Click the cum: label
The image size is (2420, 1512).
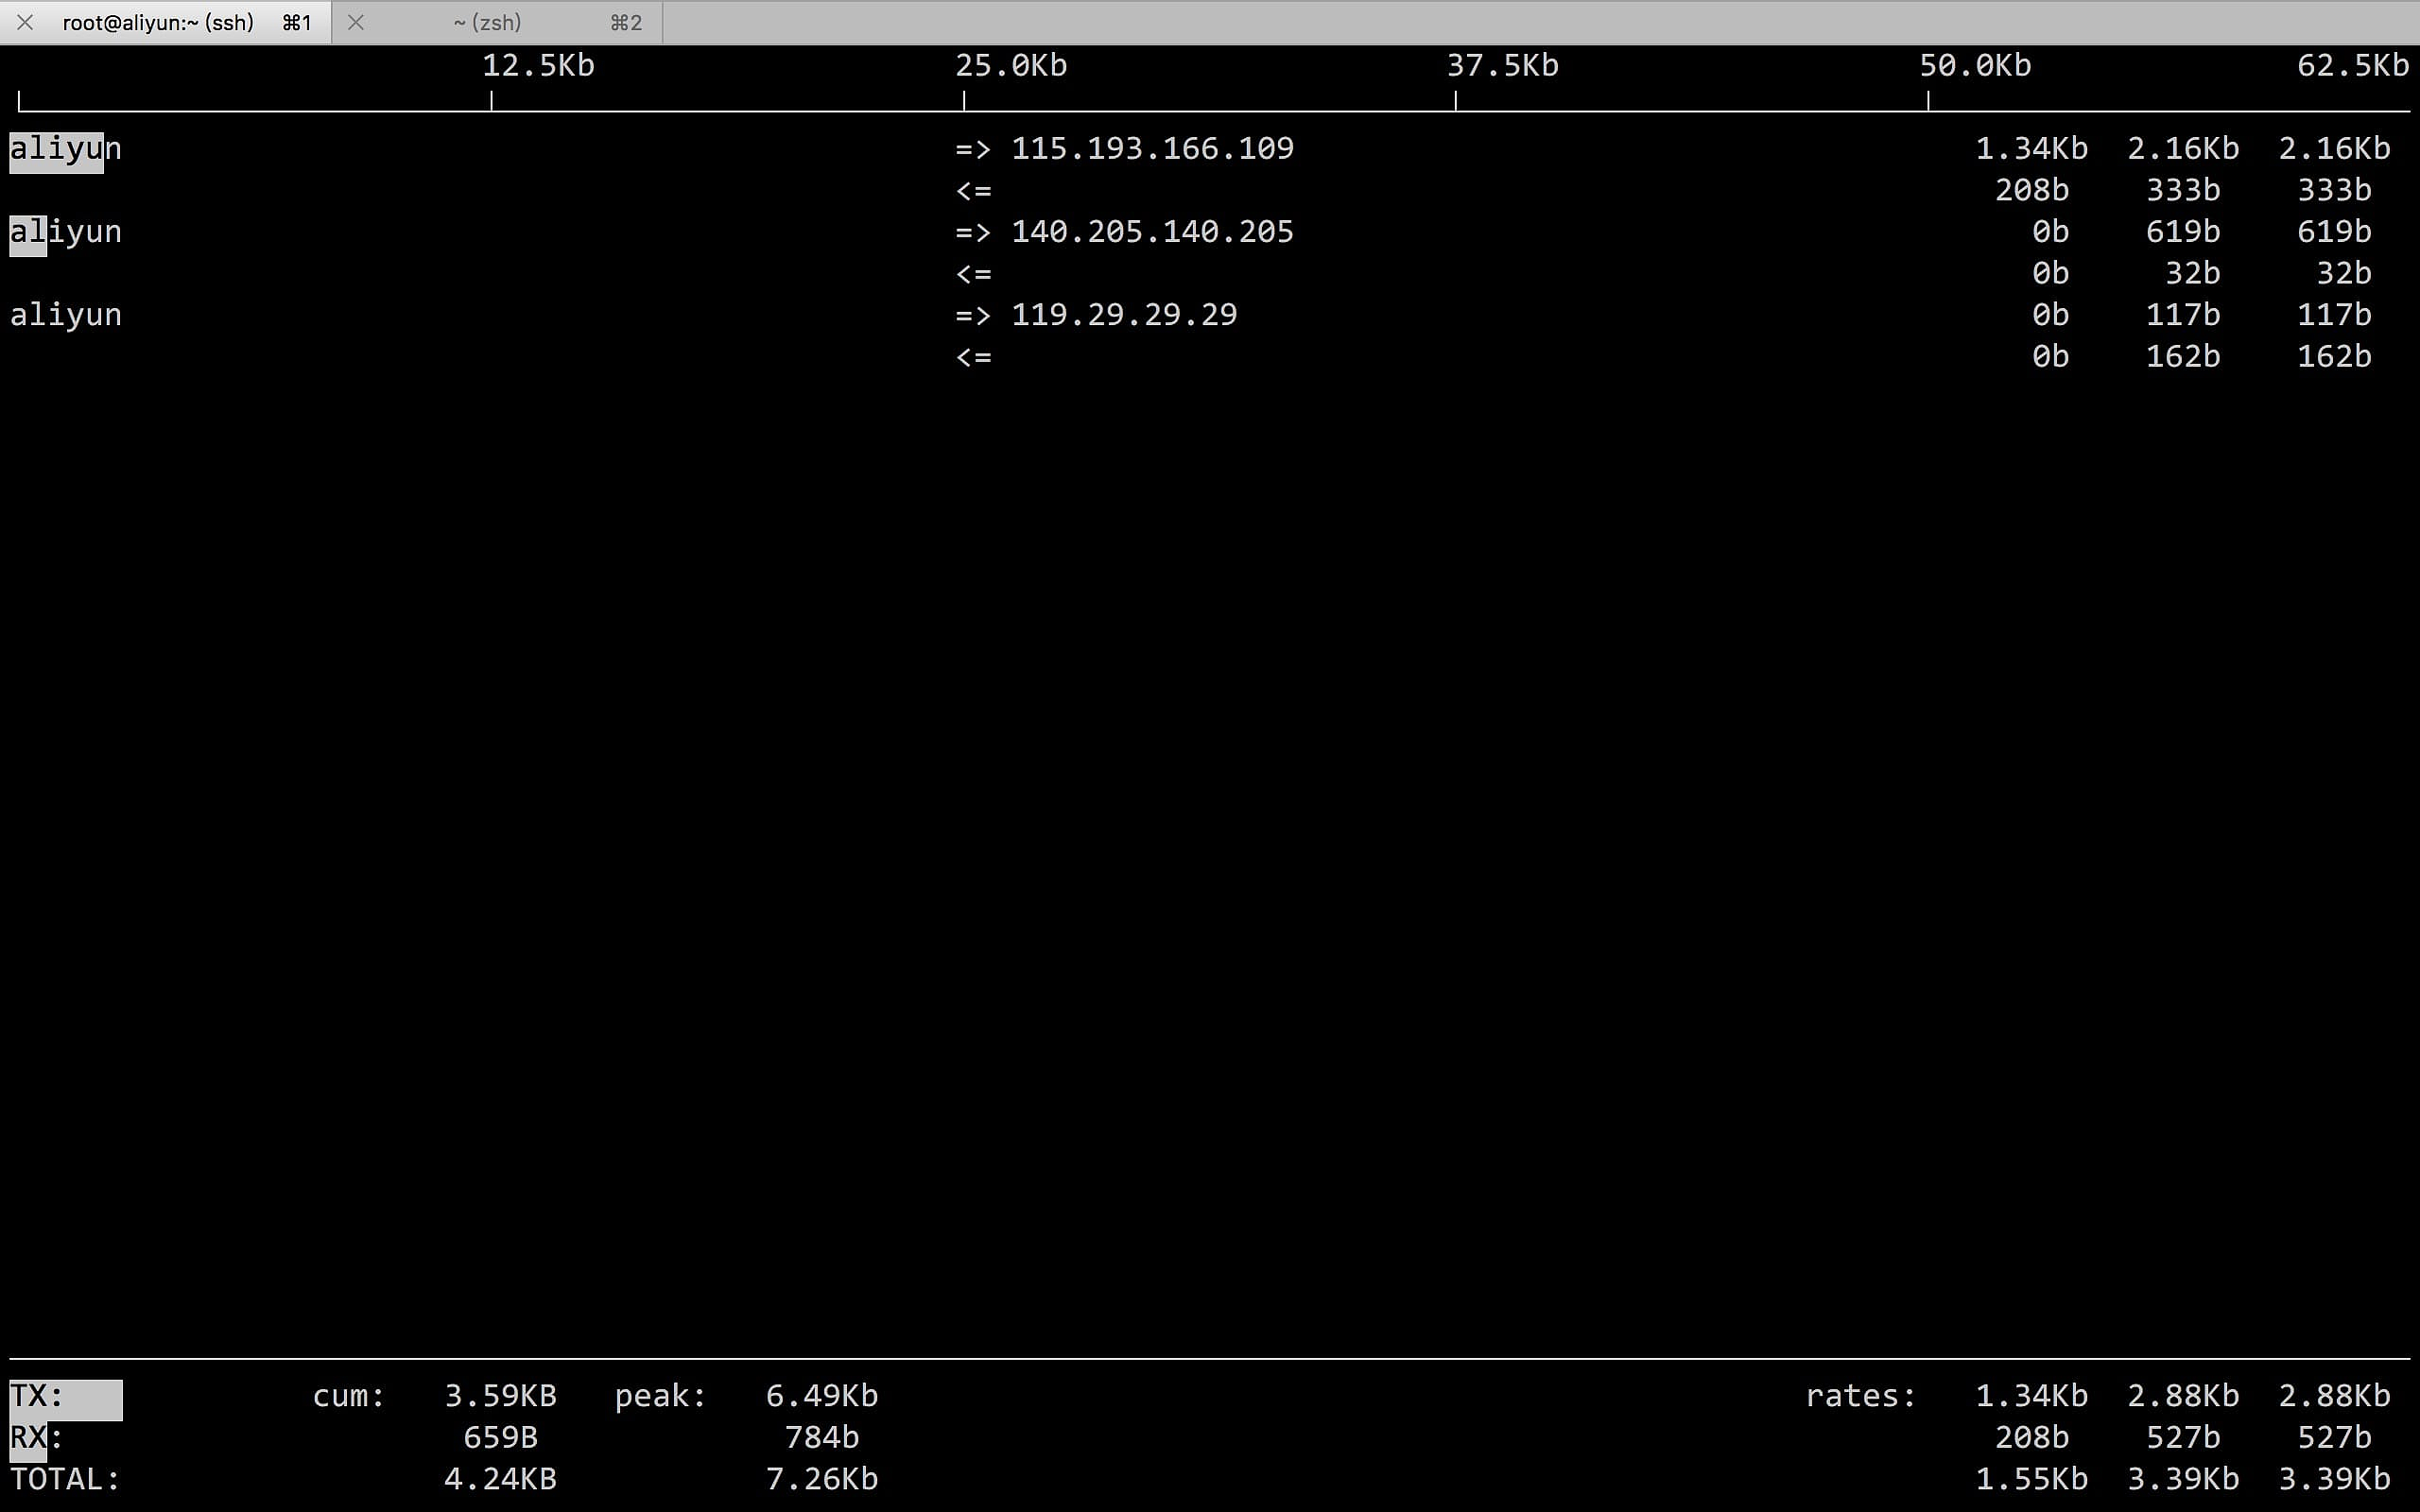tap(348, 1395)
